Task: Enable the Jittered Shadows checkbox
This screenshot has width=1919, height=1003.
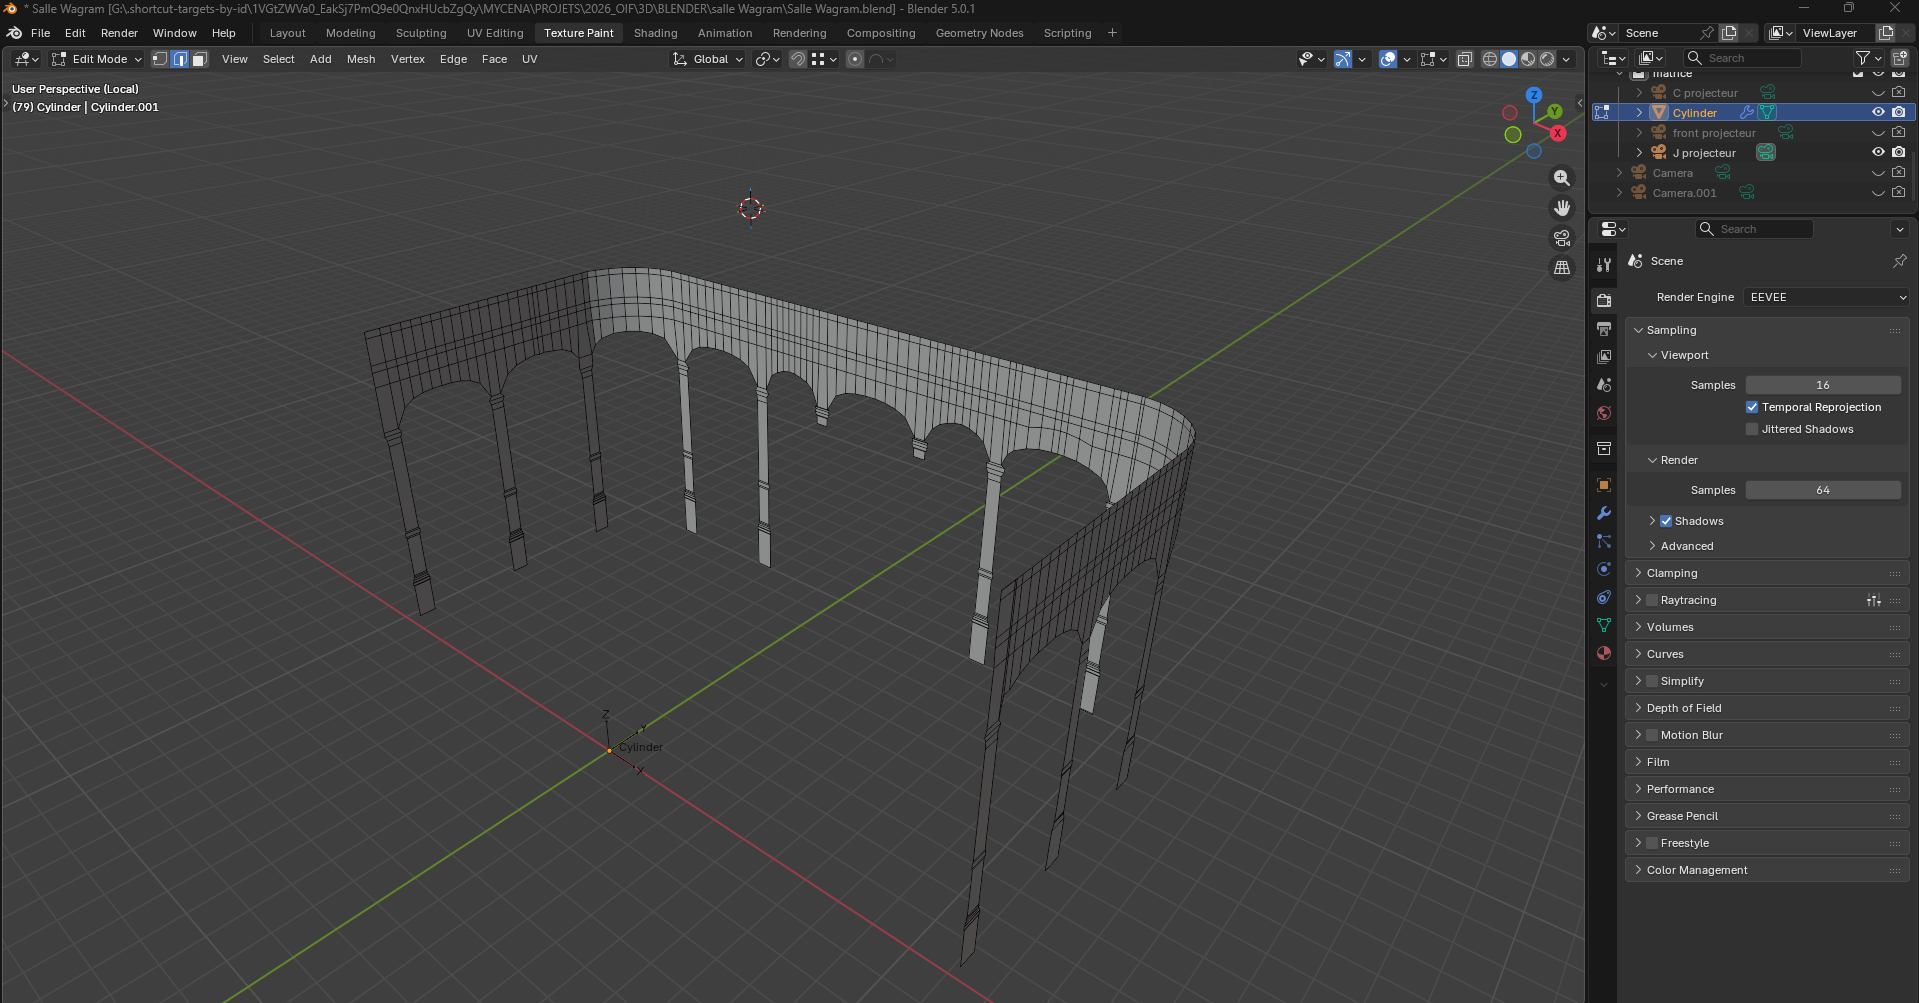Action: (x=1752, y=429)
